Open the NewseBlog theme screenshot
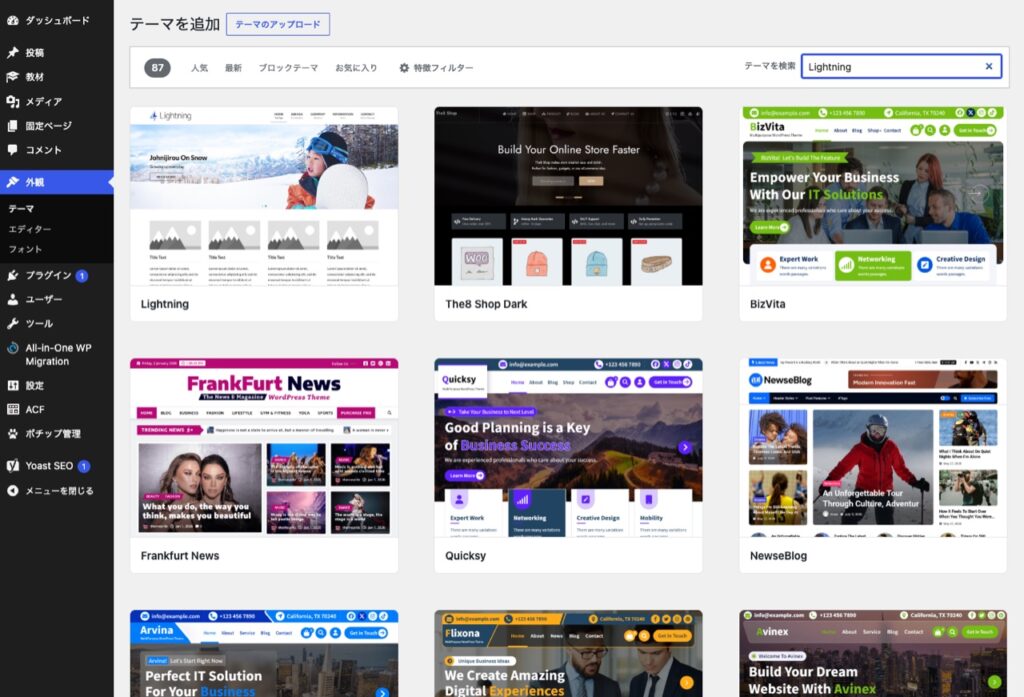Viewport: 1024px width, 697px height. (x=873, y=447)
